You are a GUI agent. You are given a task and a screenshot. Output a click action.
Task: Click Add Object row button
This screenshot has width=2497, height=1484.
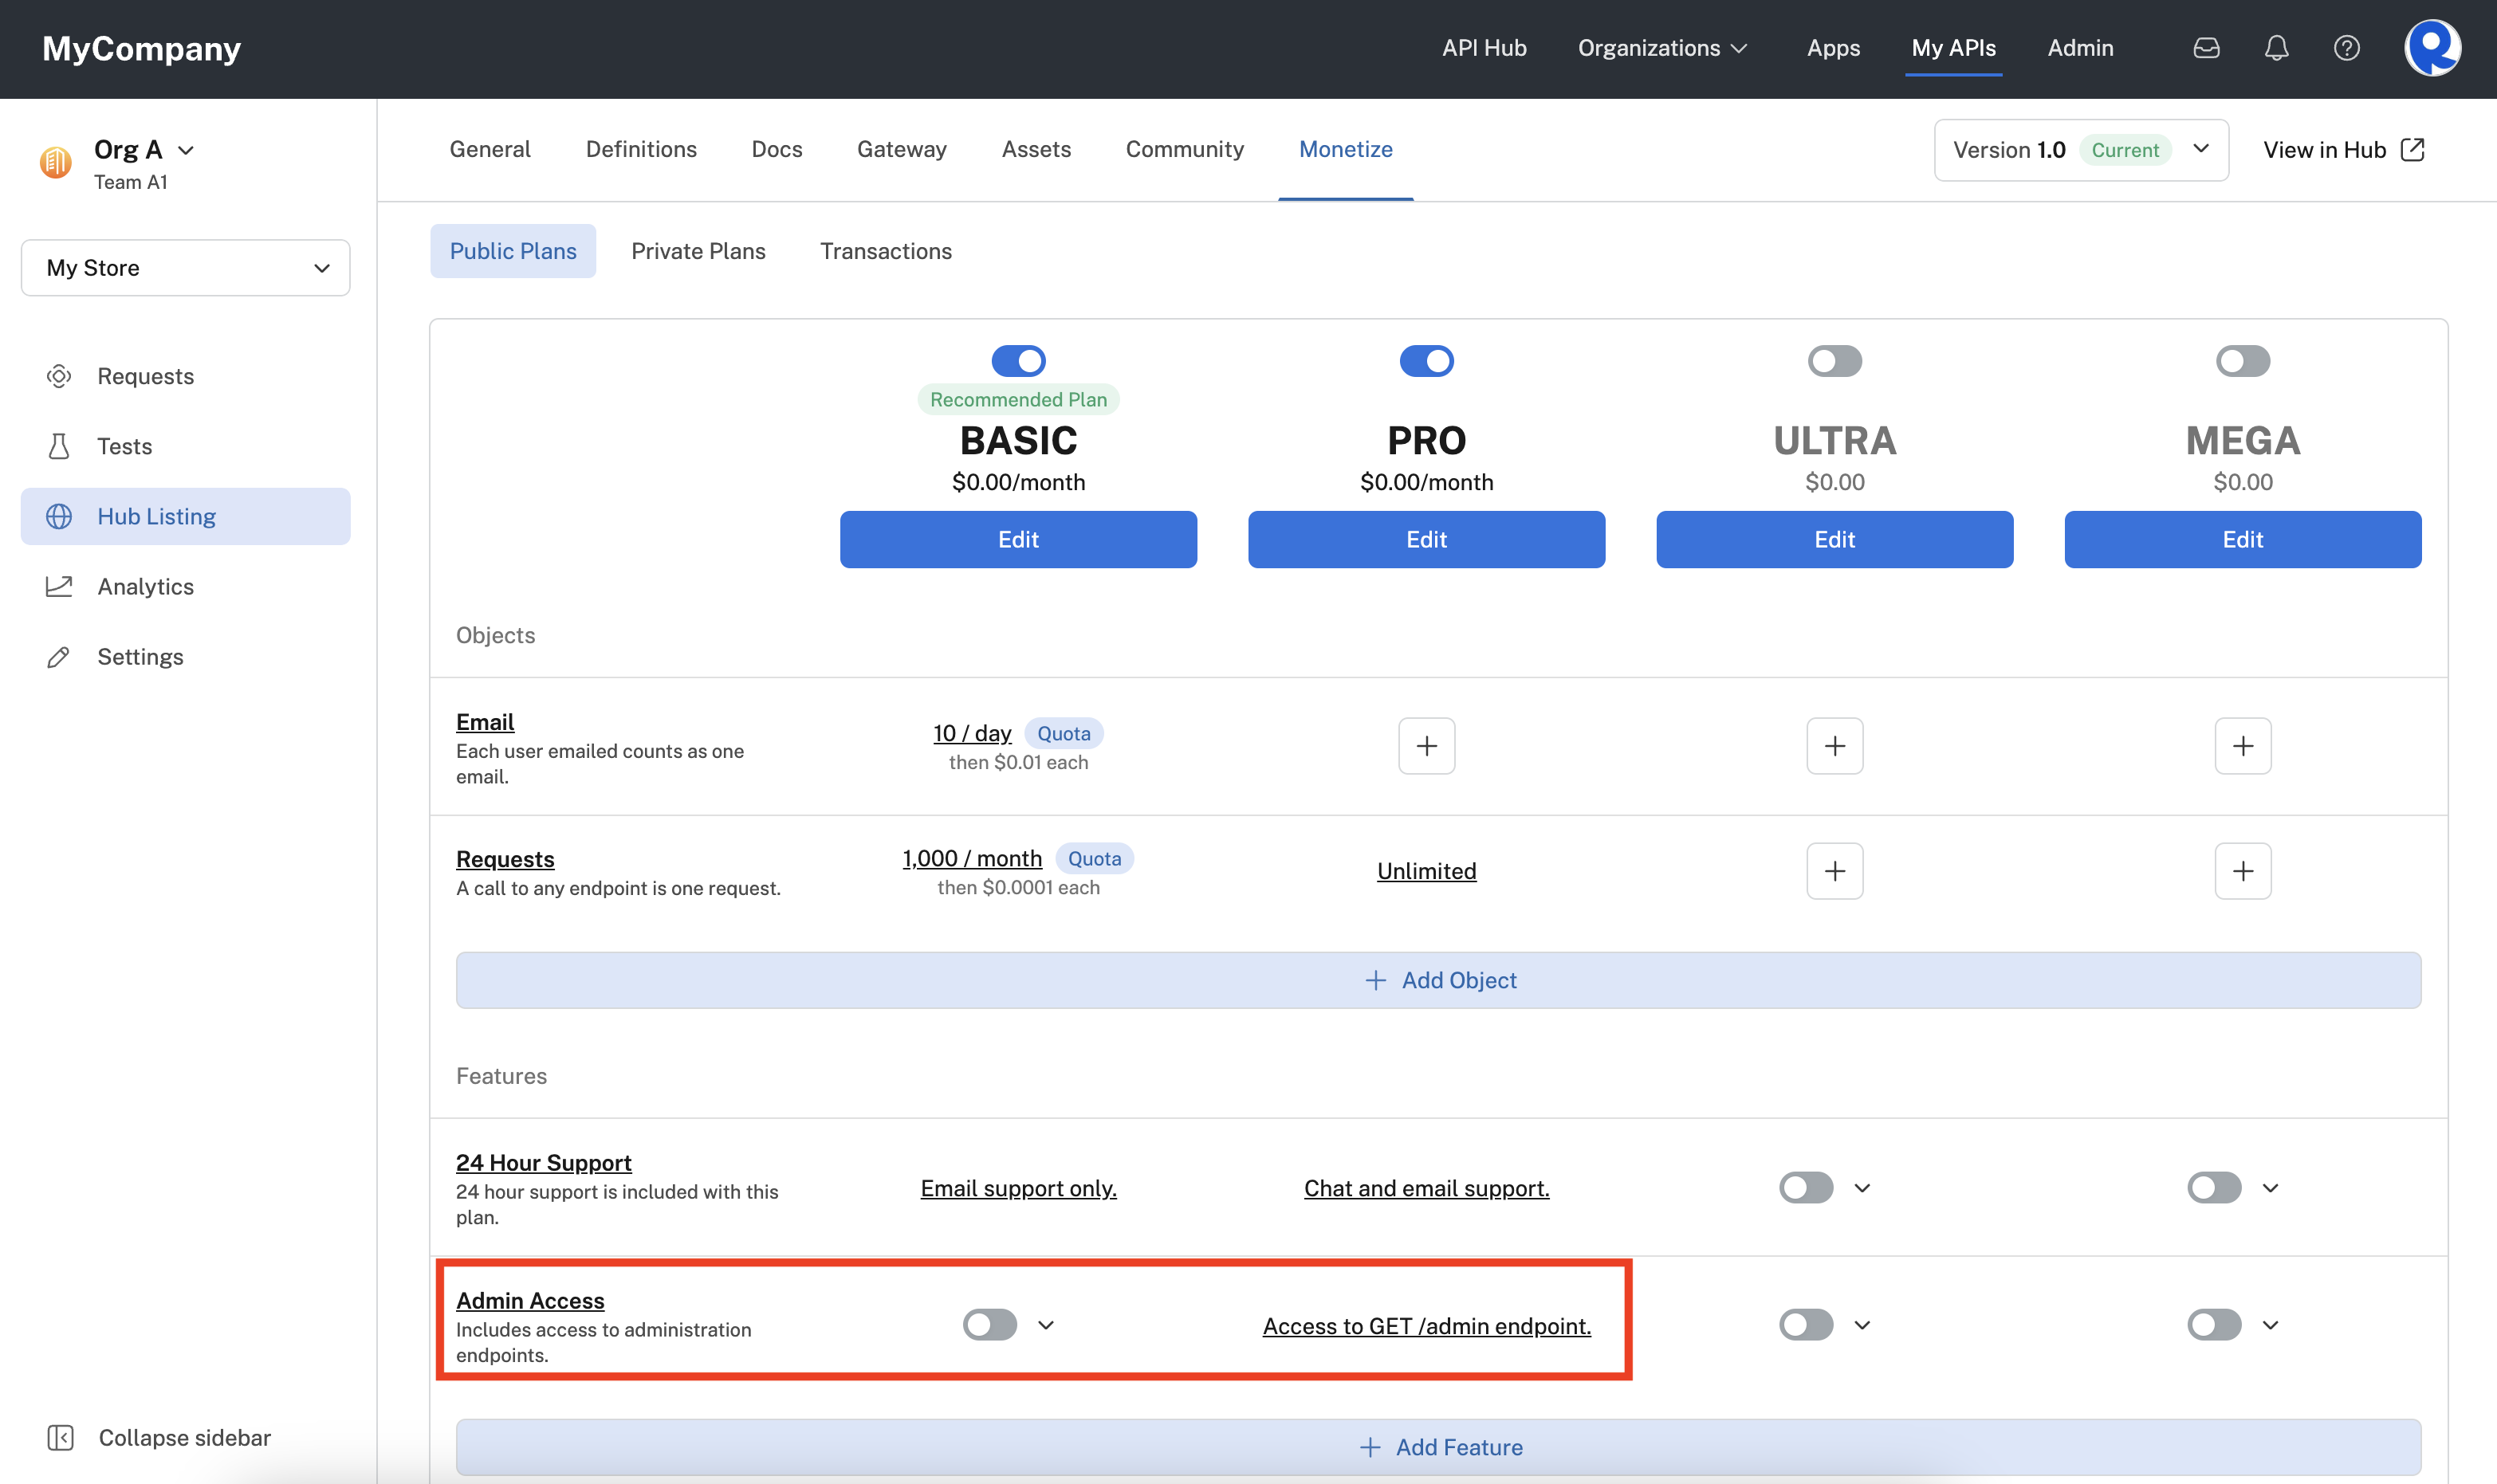click(x=1438, y=977)
